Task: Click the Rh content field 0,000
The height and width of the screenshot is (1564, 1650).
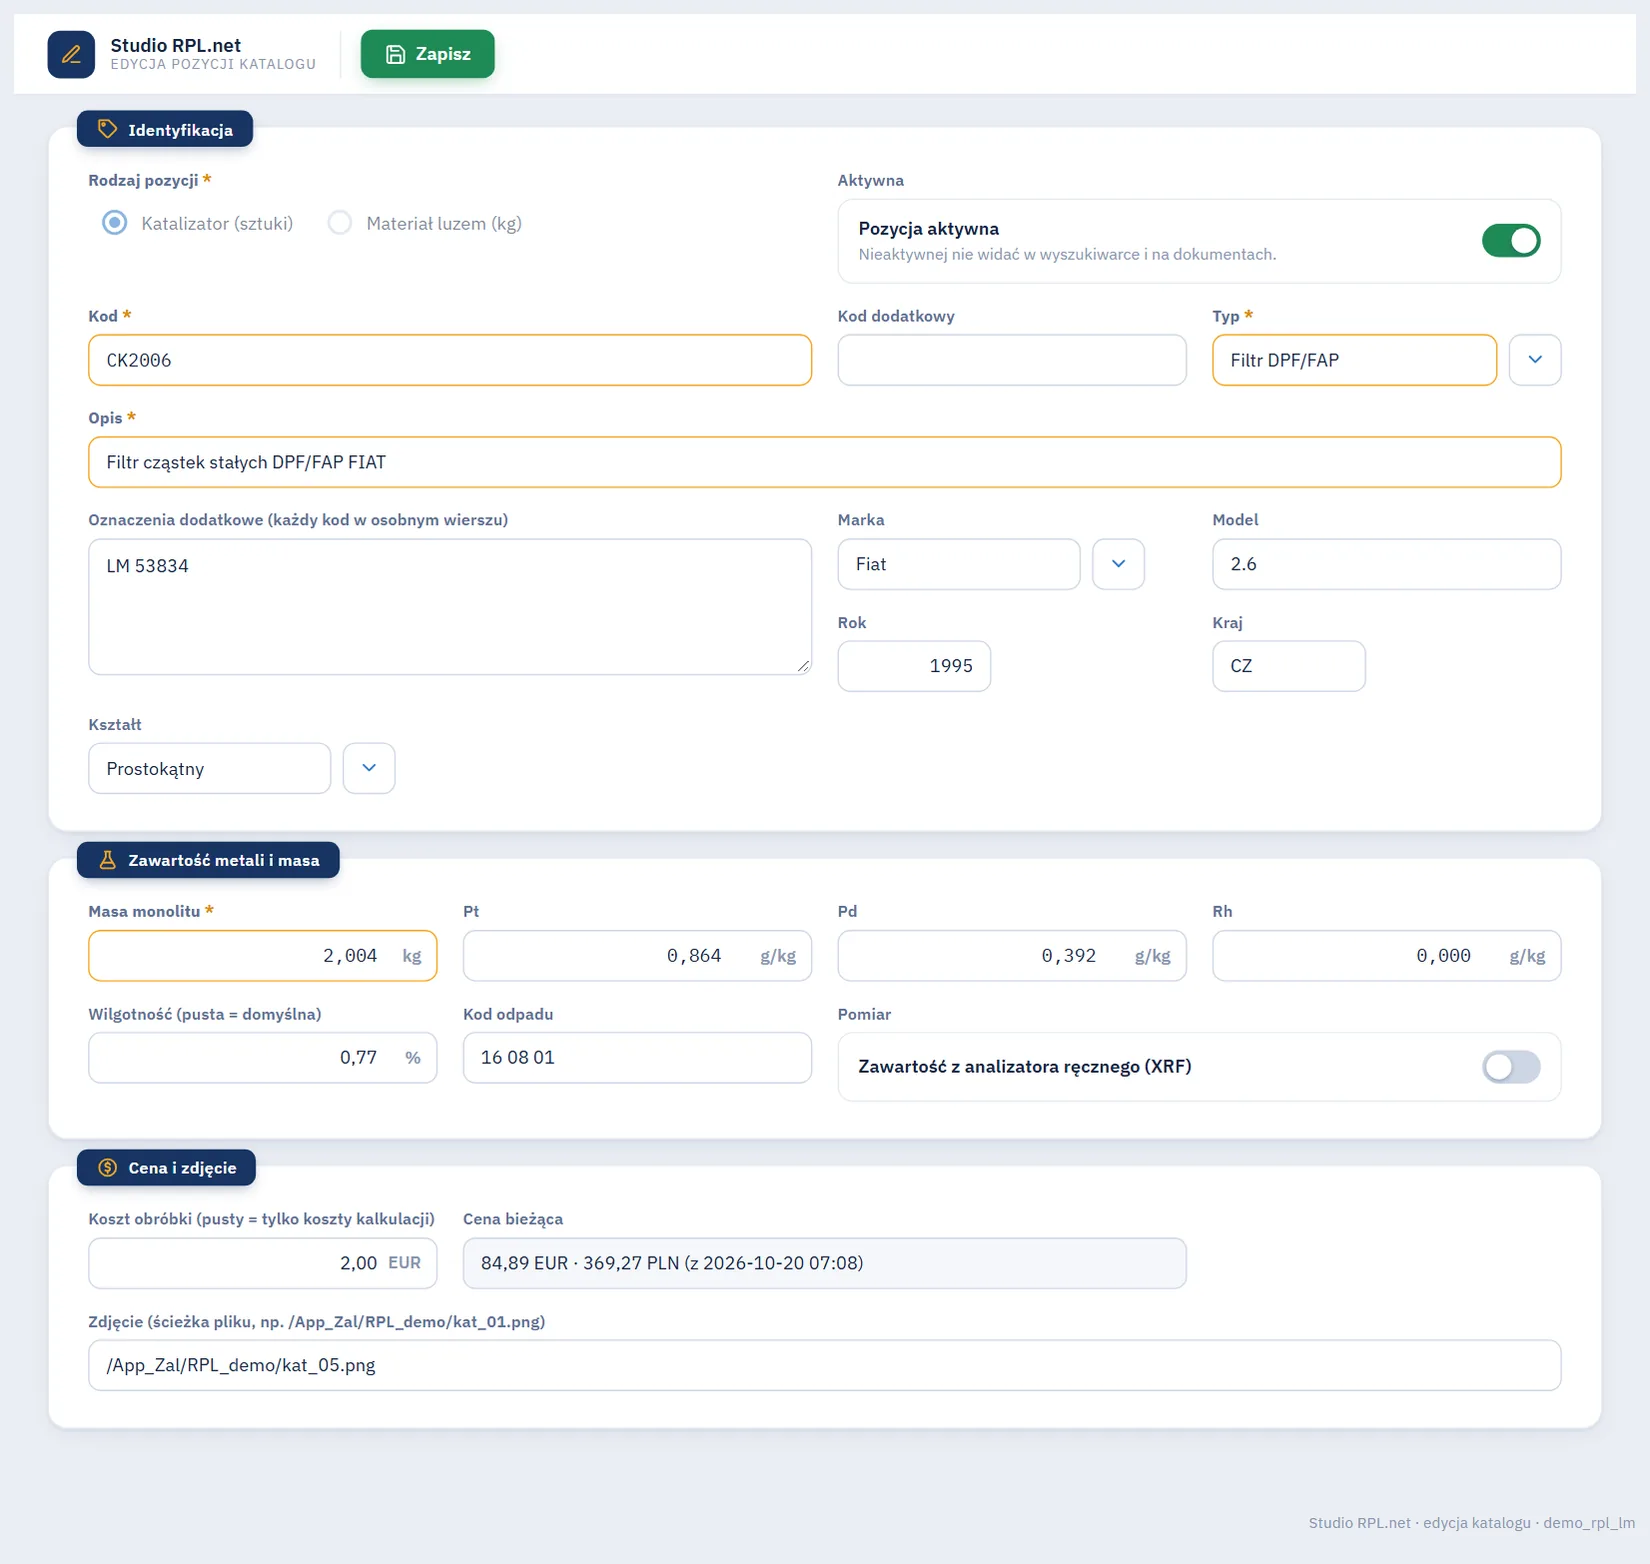Action: click(1386, 956)
